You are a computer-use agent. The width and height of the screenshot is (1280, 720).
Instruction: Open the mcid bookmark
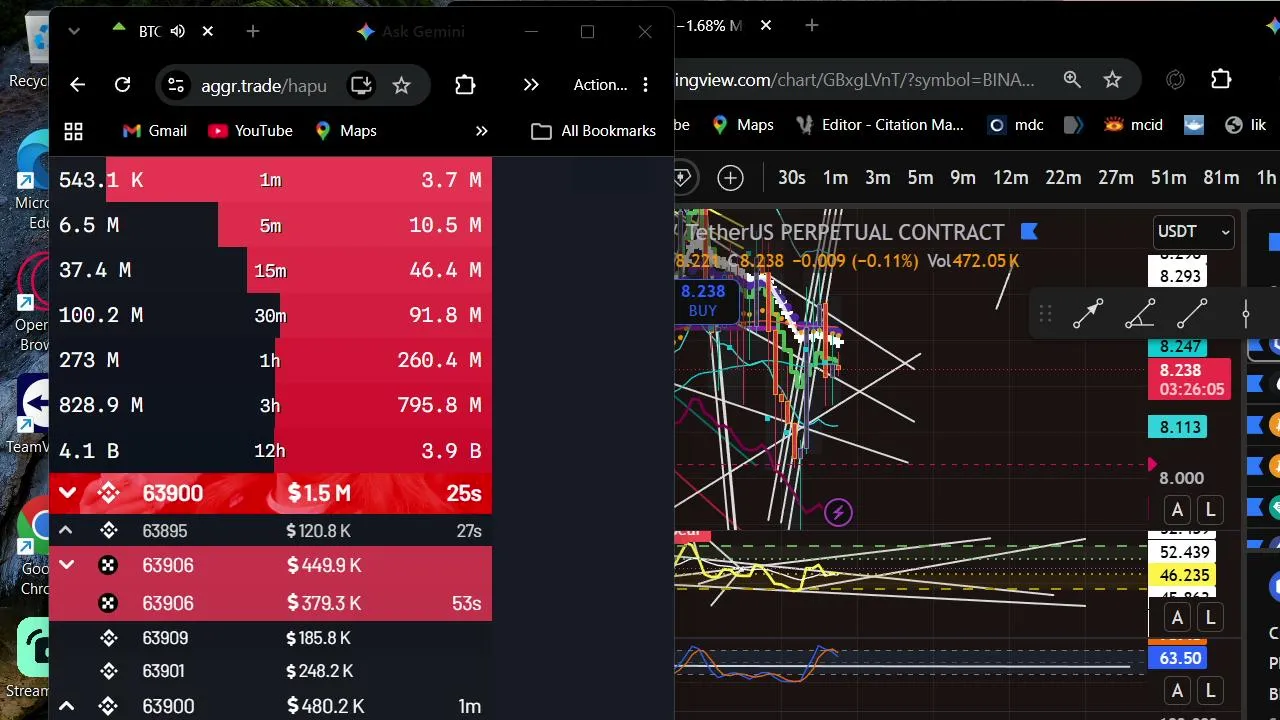[1133, 125]
